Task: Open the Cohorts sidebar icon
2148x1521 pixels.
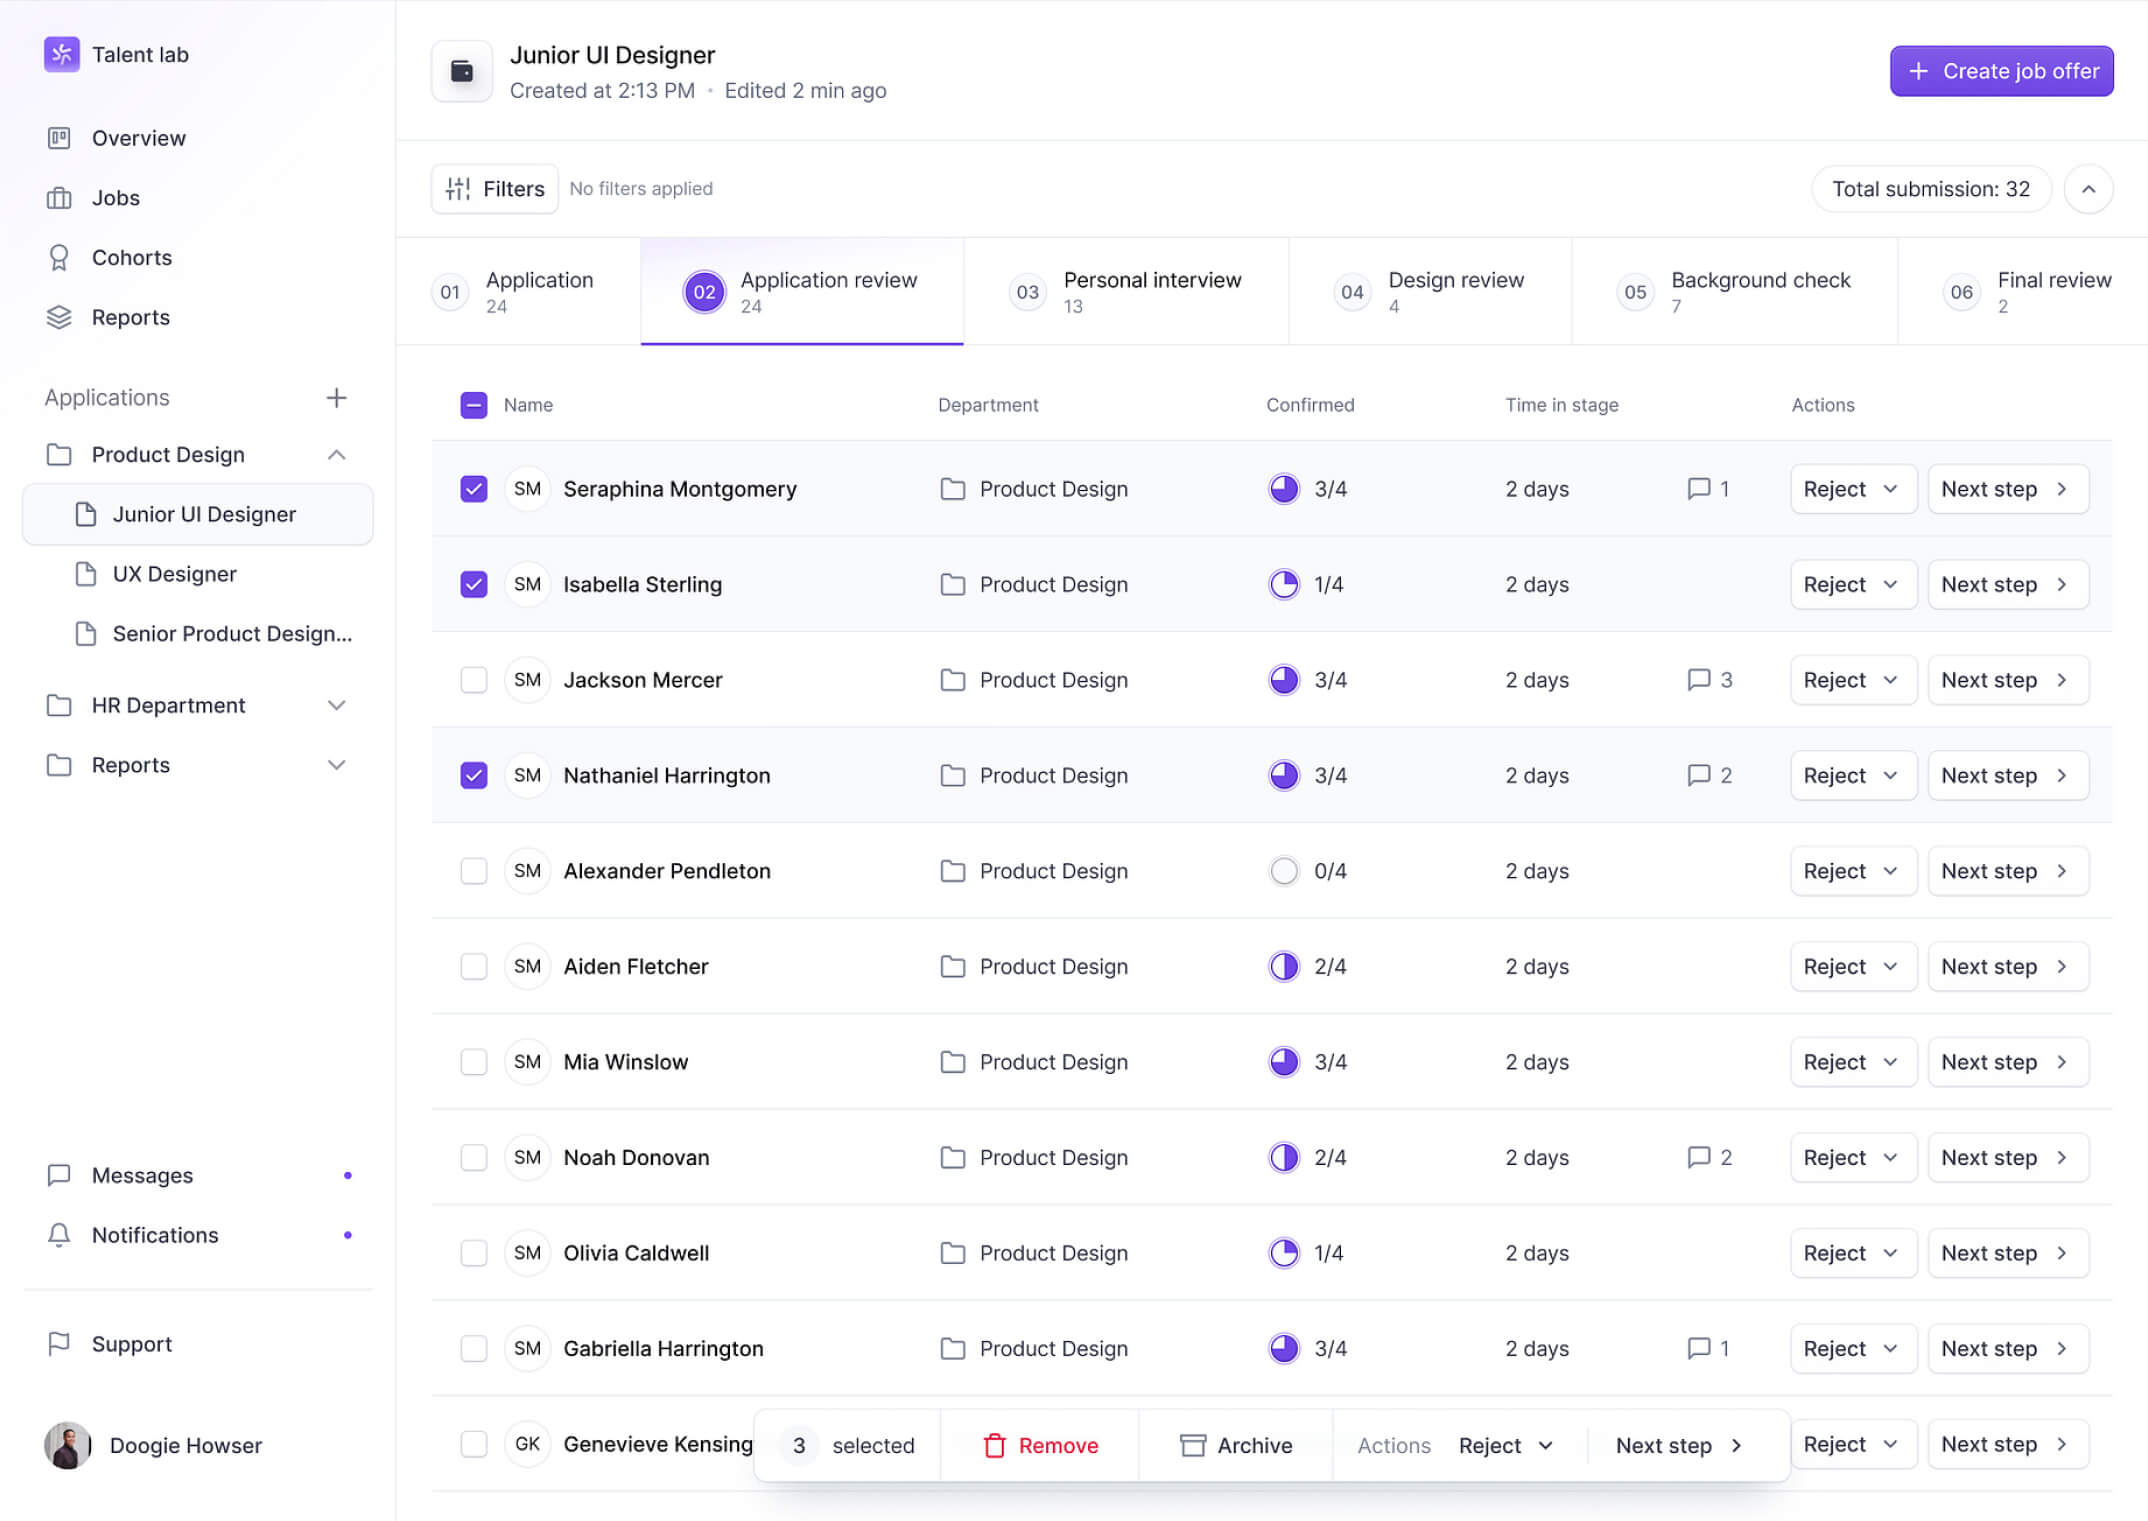Action: [x=59, y=258]
